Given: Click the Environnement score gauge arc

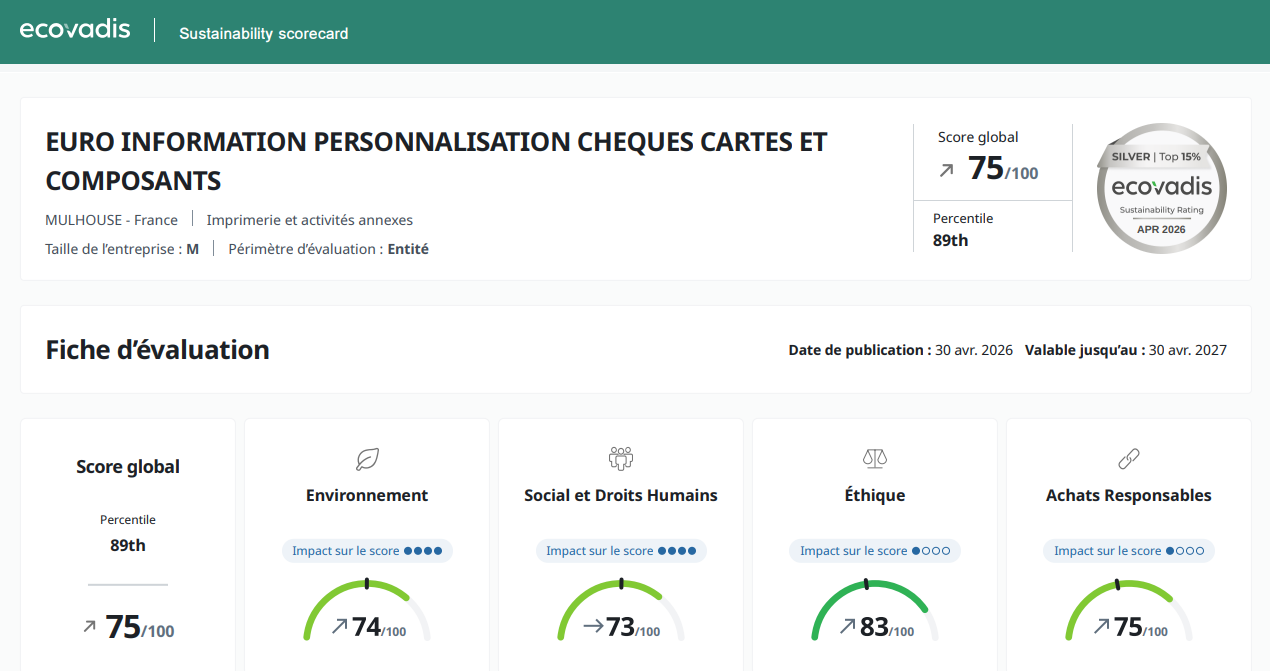Looking at the screenshot, I should click(367, 609).
